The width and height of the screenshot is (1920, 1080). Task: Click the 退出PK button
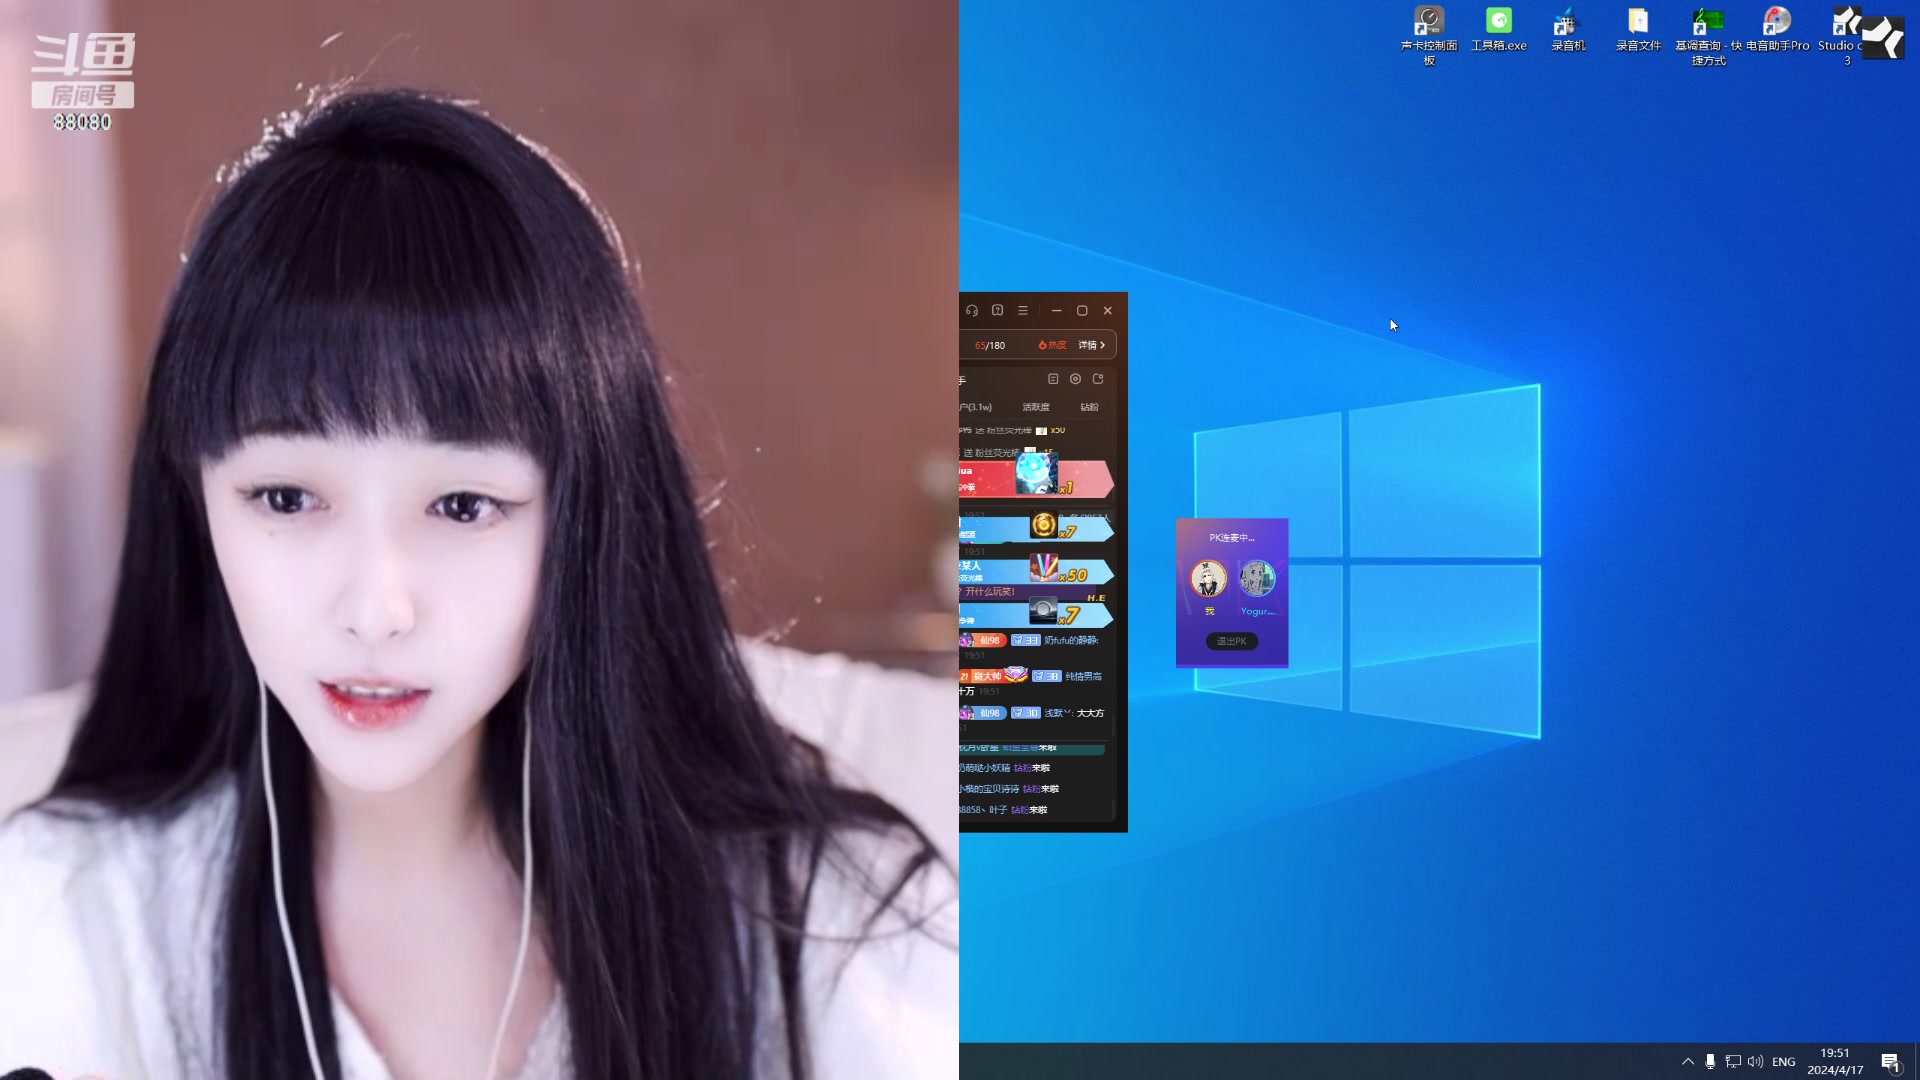(x=1232, y=641)
